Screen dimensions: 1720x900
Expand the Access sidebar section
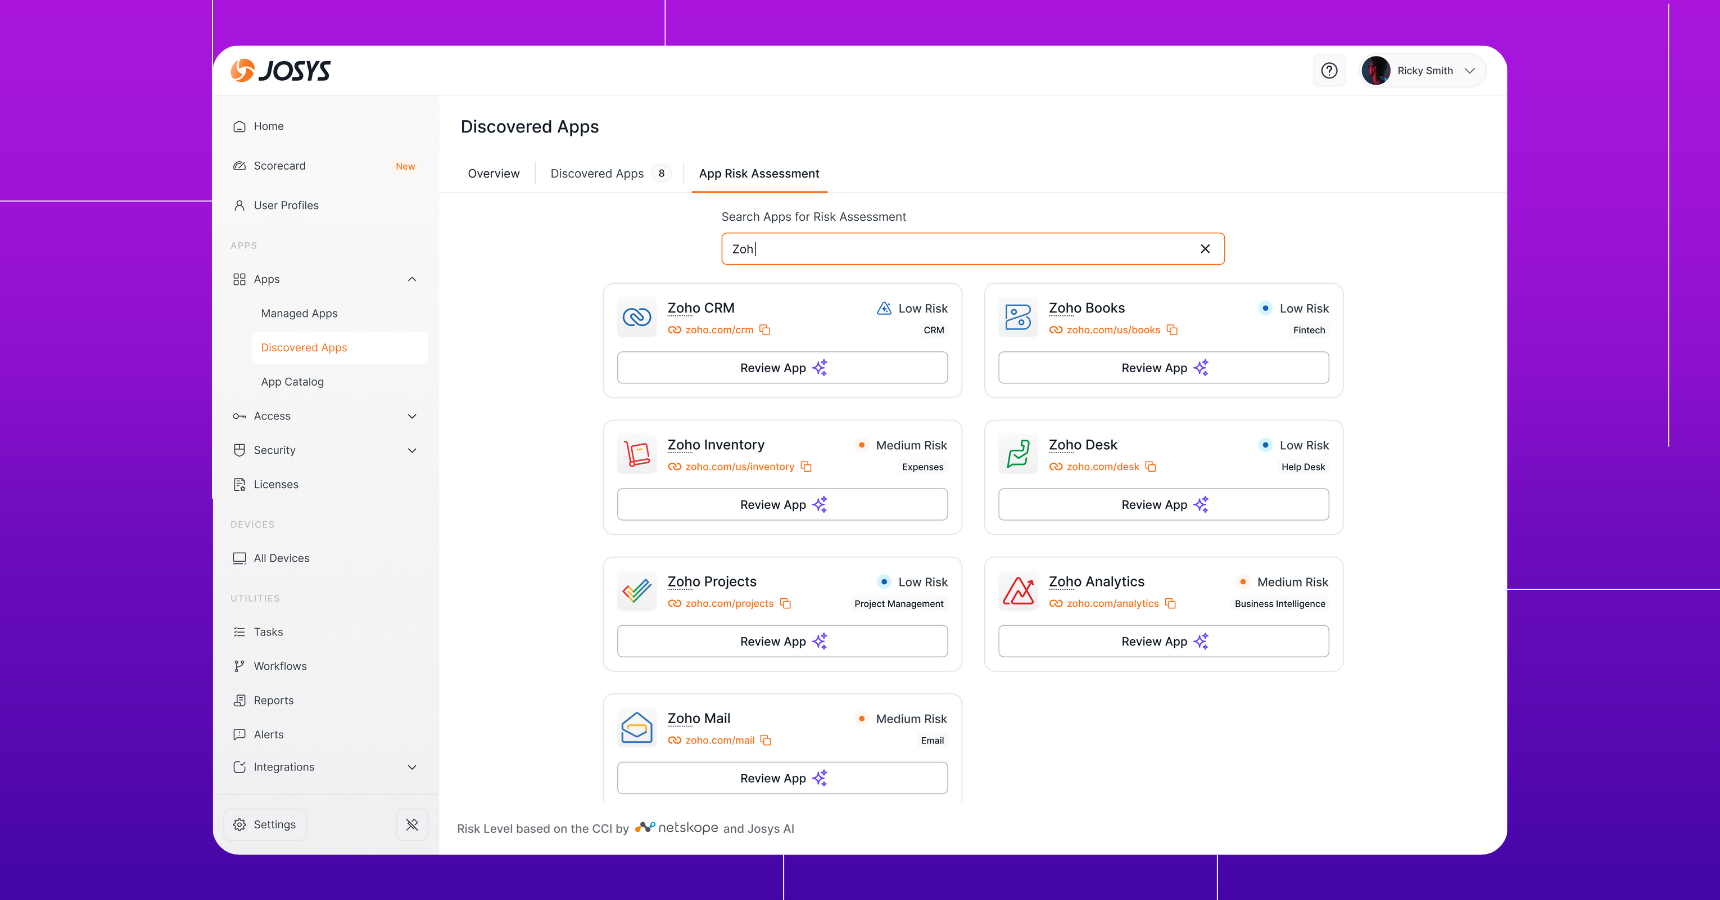point(412,417)
